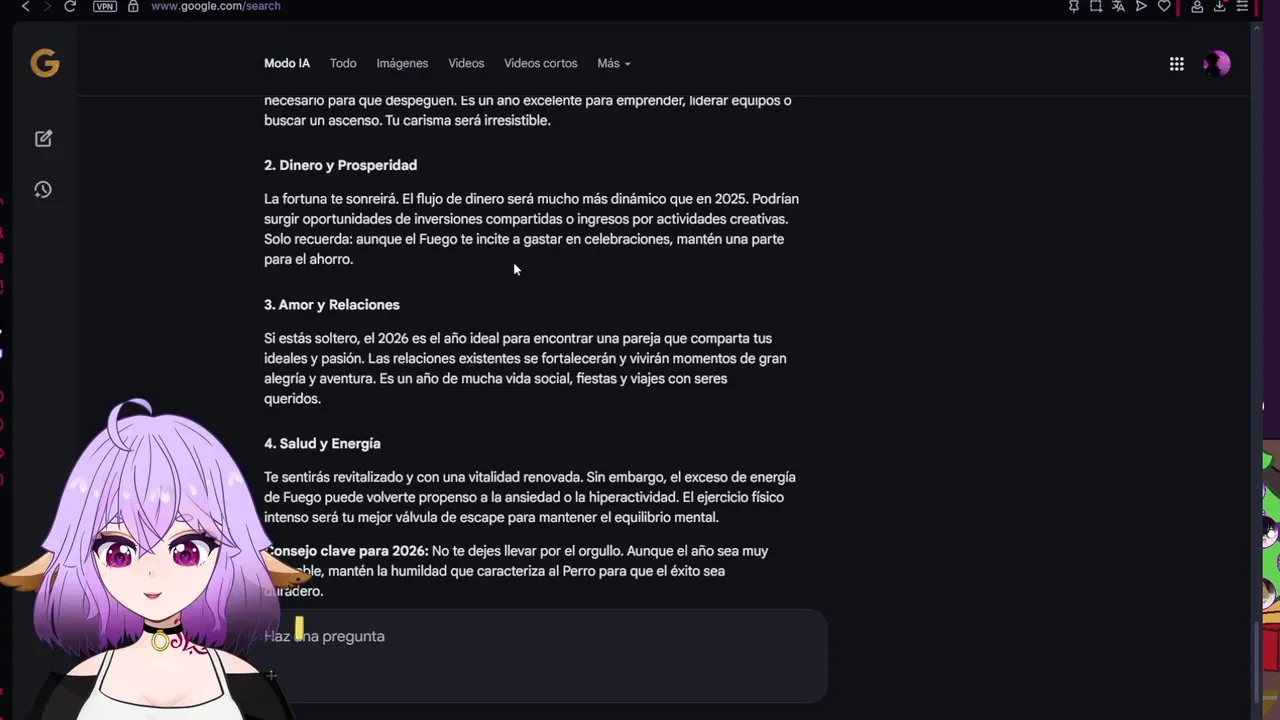1280x720 pixels.
Task: Click the Google logo icon
Action: tap(45, 64)
